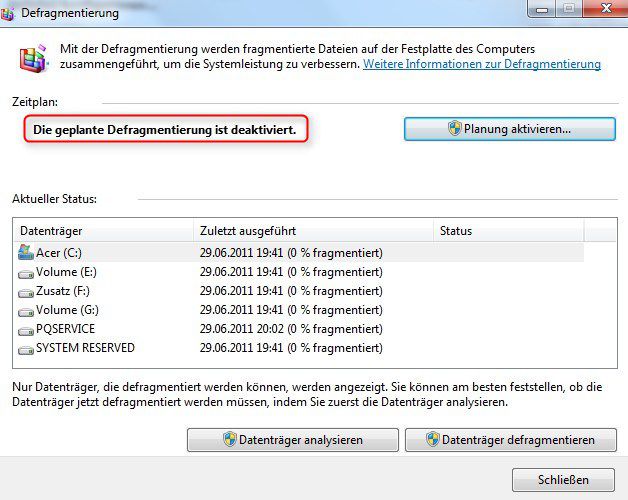This screenshot has height=500, width=628.
Task: Click the Volume (G:) drive icon
Action: [x=26, y=312]
